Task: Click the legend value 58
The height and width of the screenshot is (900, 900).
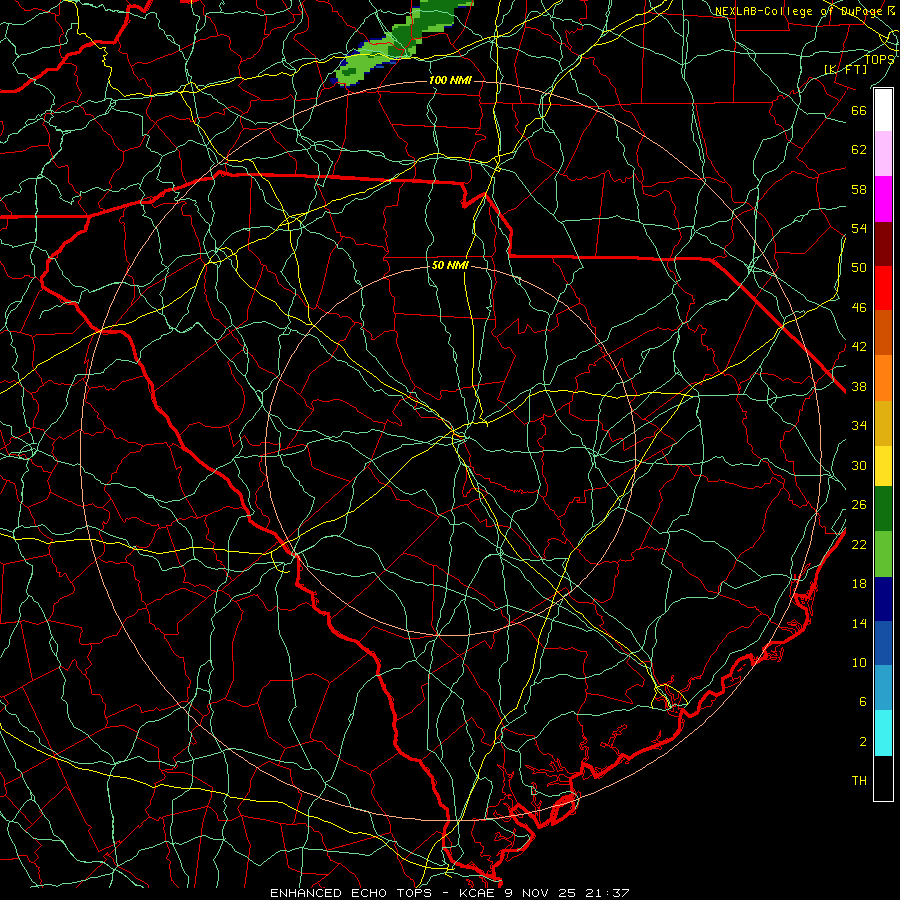Action: [x=859, y=189]
